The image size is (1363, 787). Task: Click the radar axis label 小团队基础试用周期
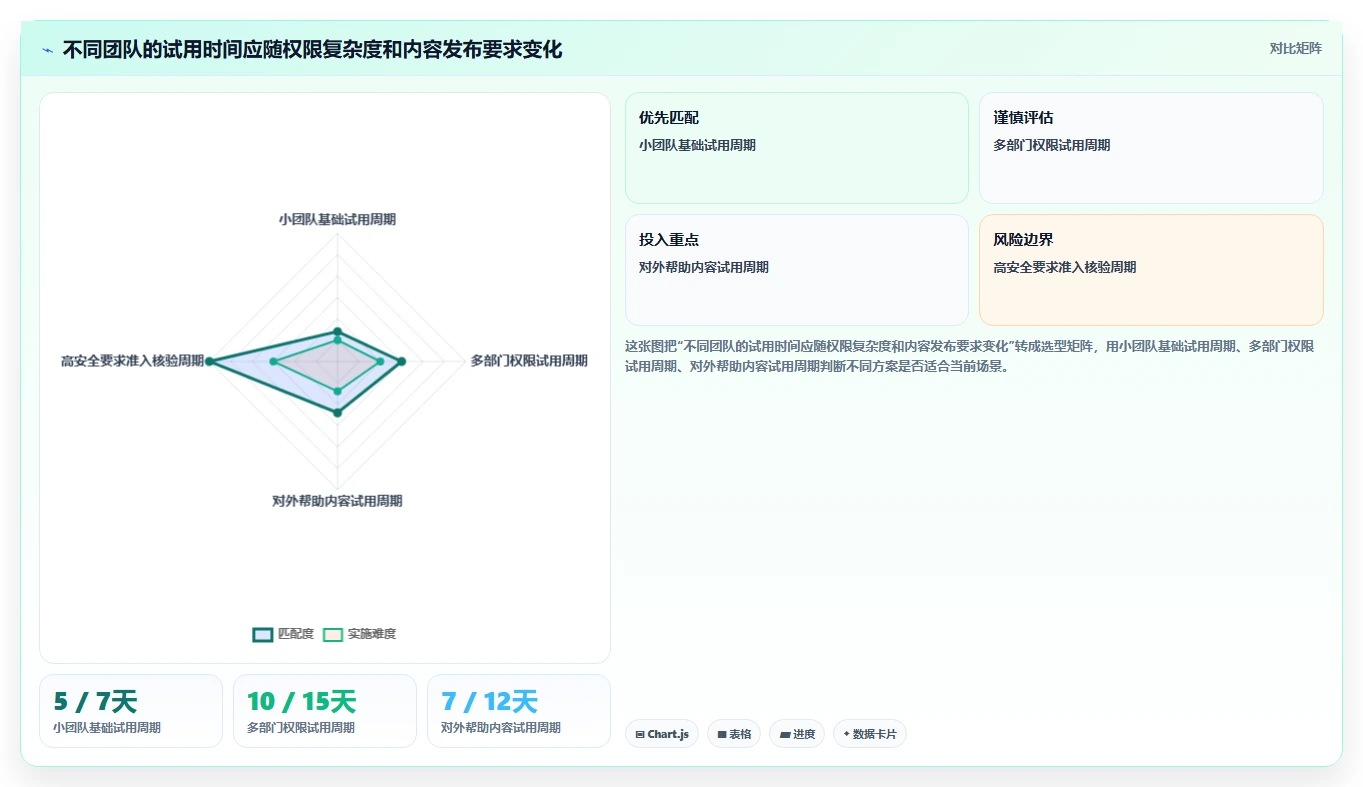click(x=337, y=219)
